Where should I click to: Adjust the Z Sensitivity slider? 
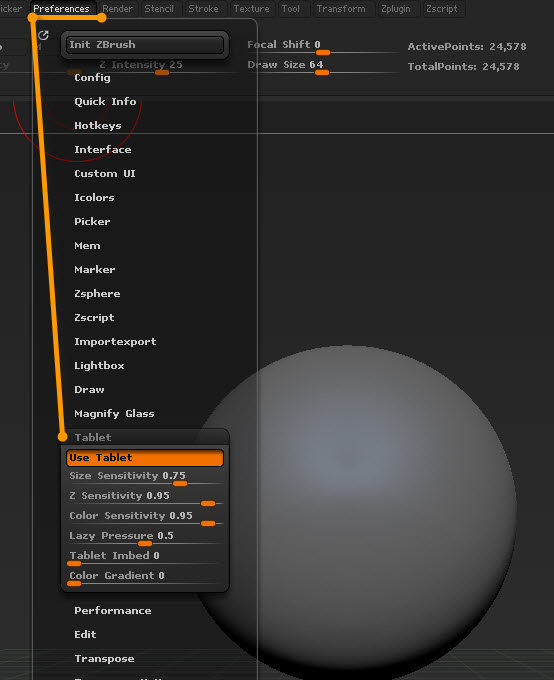145,498
